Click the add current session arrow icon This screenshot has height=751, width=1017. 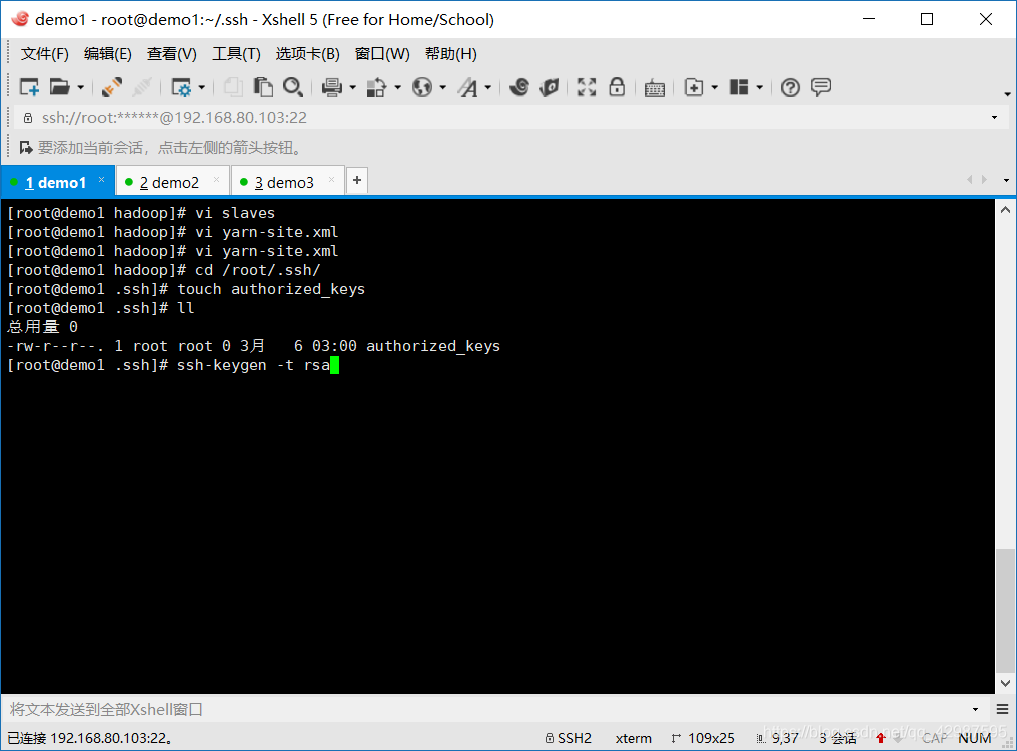pyautogui.click(x=26, y=148)
